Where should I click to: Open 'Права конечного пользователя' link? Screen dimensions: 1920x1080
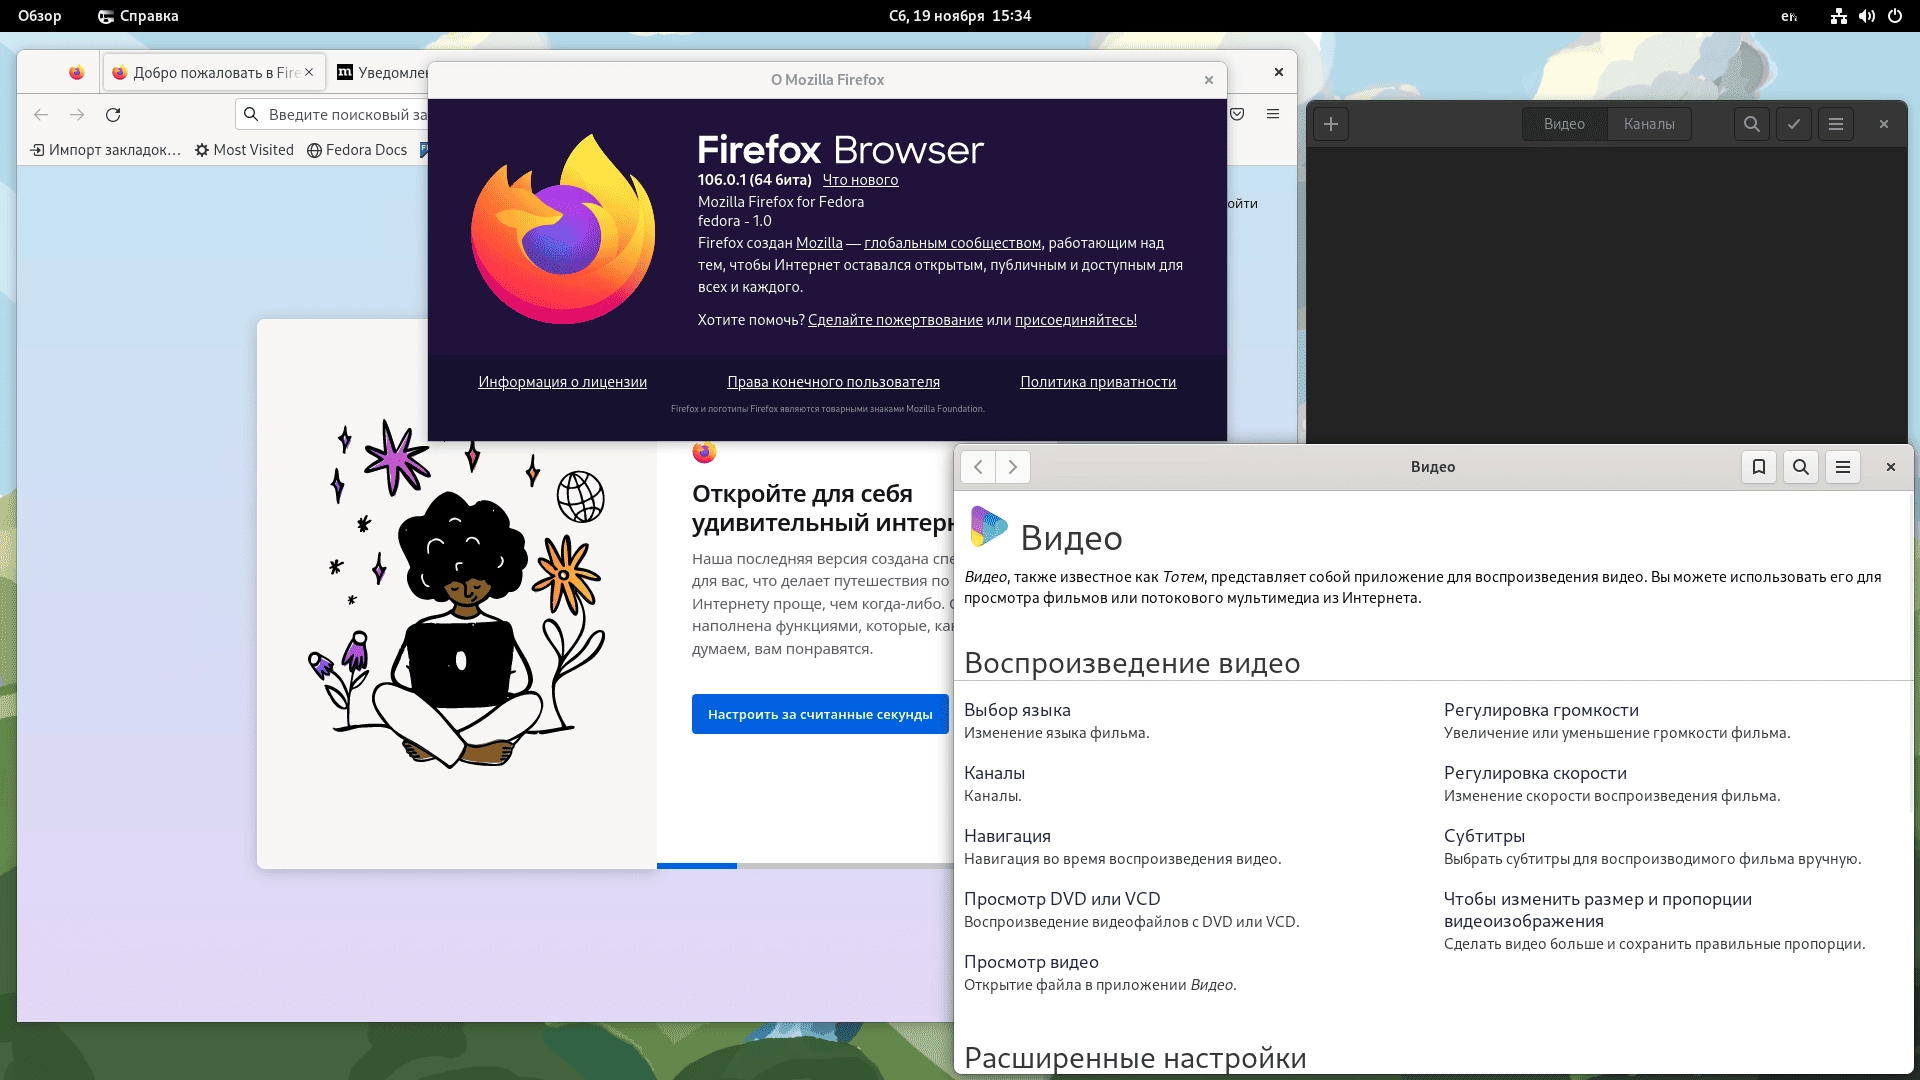click(833, 382)
